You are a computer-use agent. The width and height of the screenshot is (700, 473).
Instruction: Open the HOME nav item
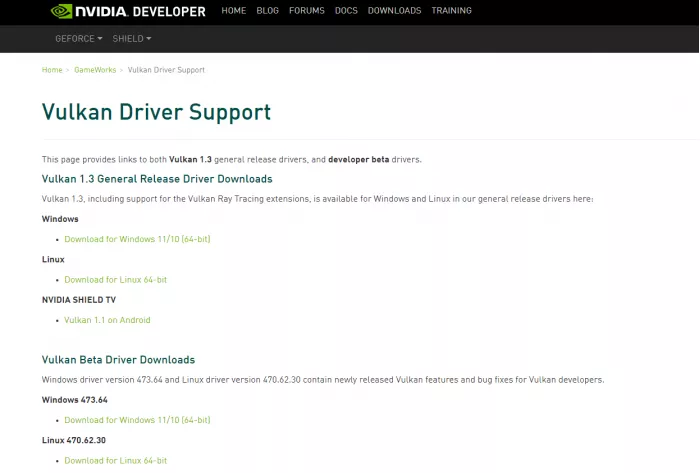pos(233,11)
